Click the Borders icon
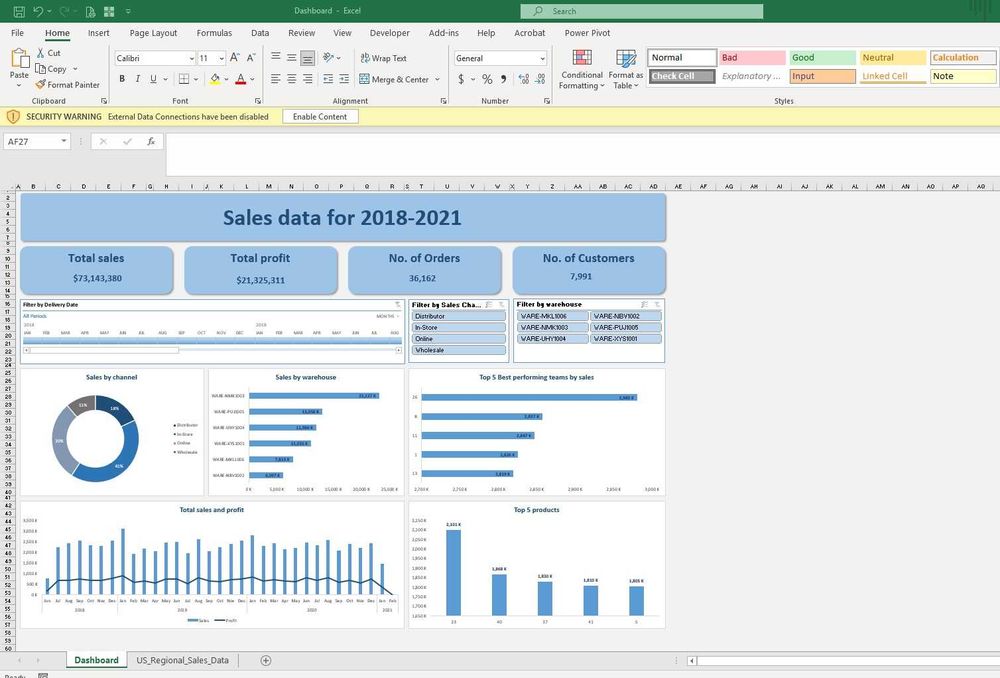 [x=184, y=79]
